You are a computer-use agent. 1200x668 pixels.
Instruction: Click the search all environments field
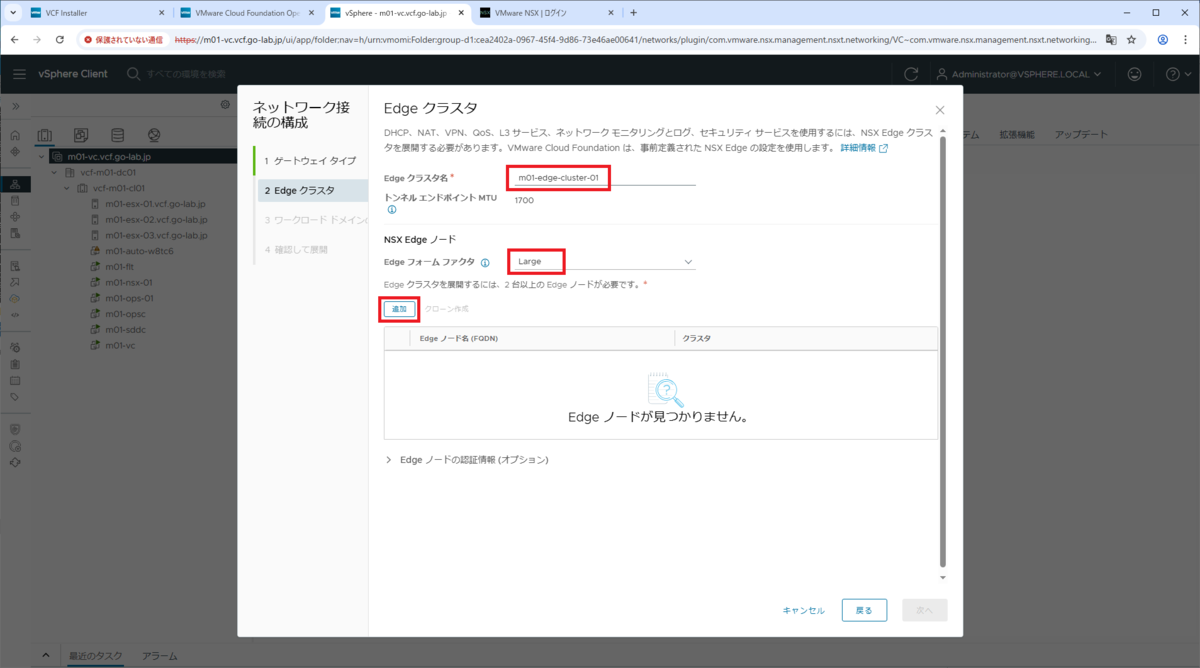point(186,74)
